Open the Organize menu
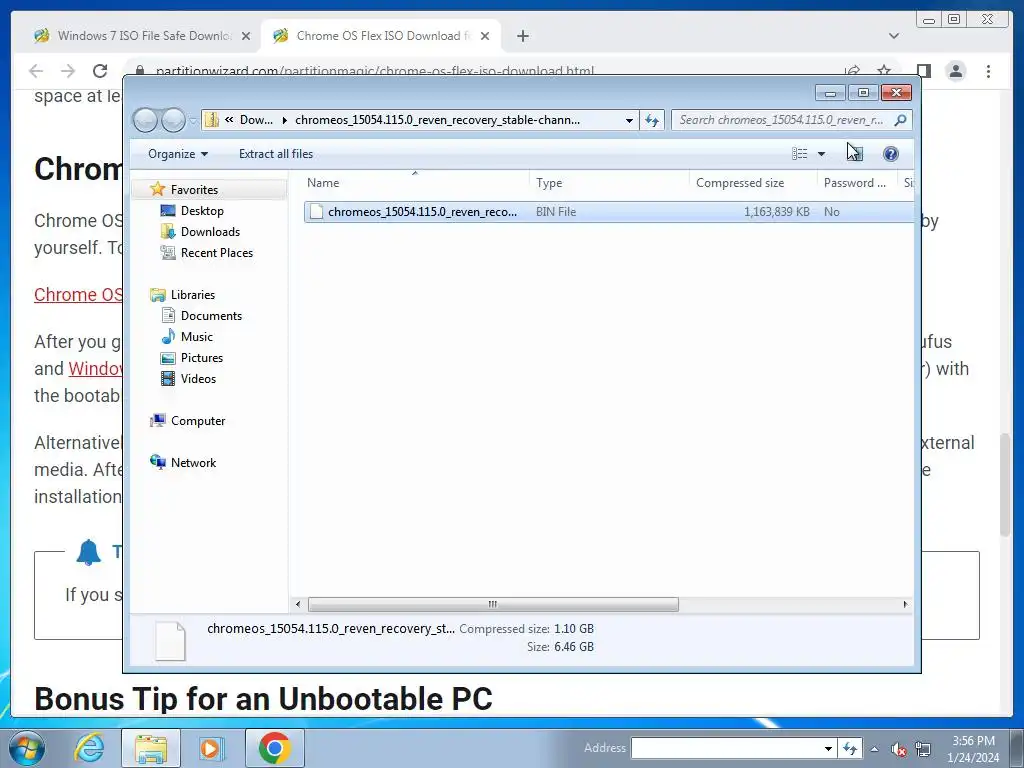Viewport: 1024px width, 768px height. (x=178, y=153)
